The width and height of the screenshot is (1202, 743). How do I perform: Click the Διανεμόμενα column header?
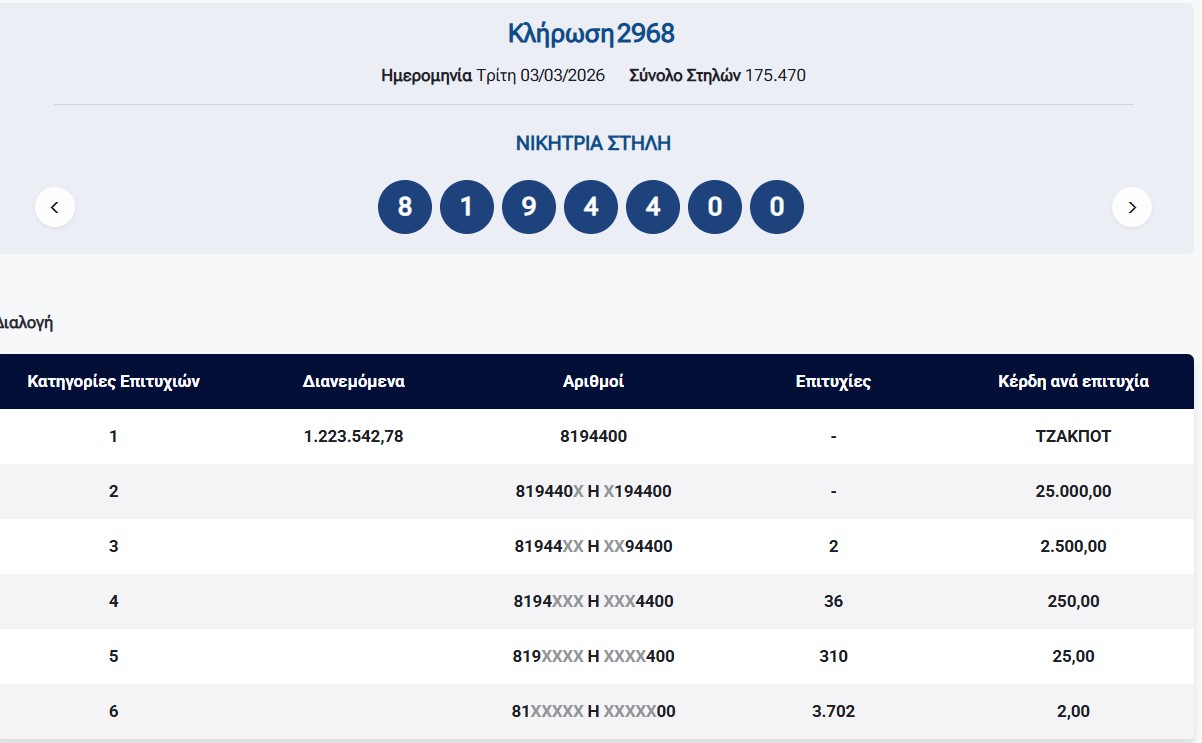click(x=353, y=381)
